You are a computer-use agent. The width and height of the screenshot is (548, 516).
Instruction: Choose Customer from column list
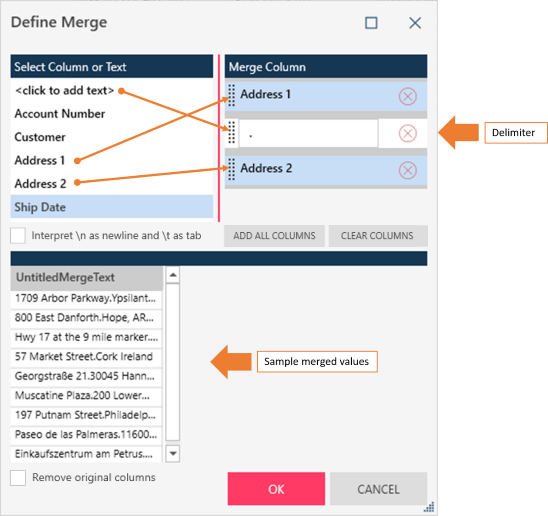coord(40,137)
